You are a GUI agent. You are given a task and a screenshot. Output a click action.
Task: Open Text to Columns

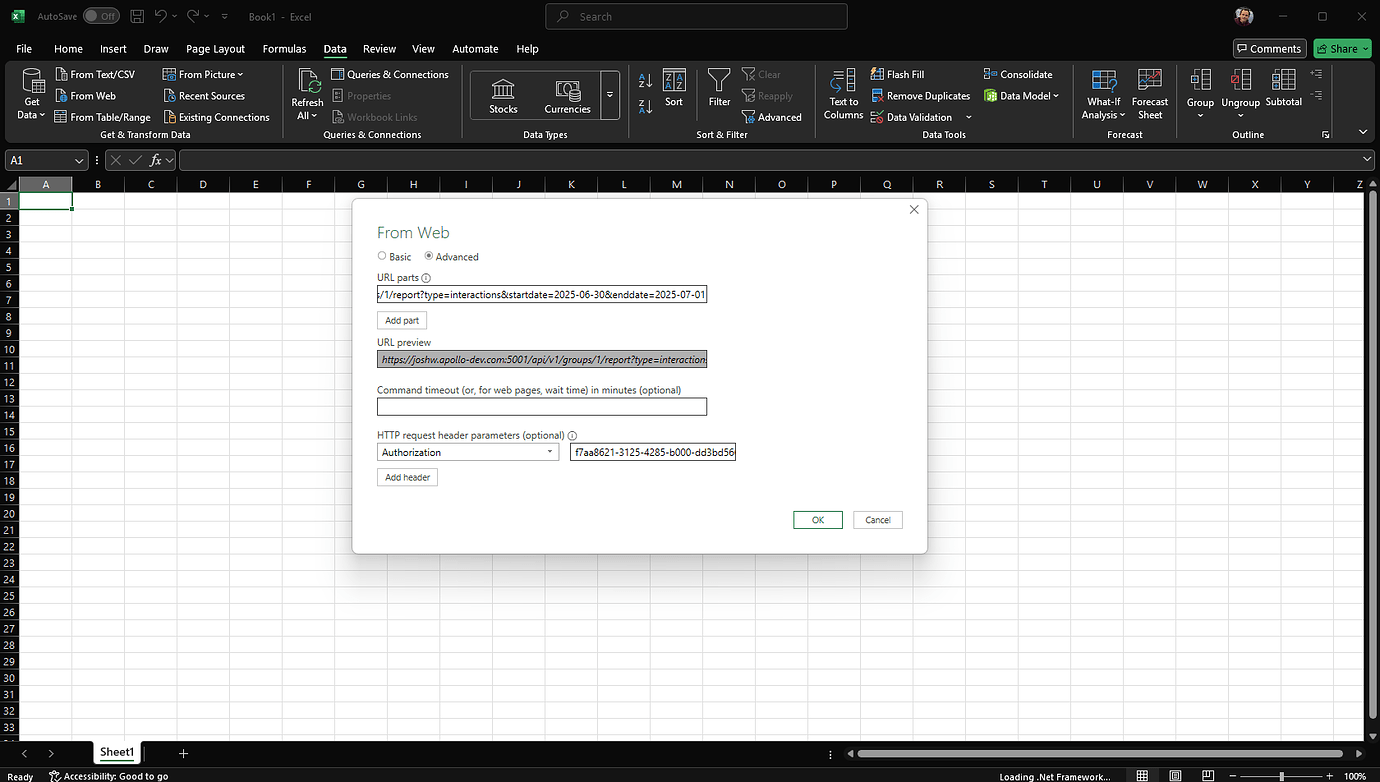click(842, 93)
